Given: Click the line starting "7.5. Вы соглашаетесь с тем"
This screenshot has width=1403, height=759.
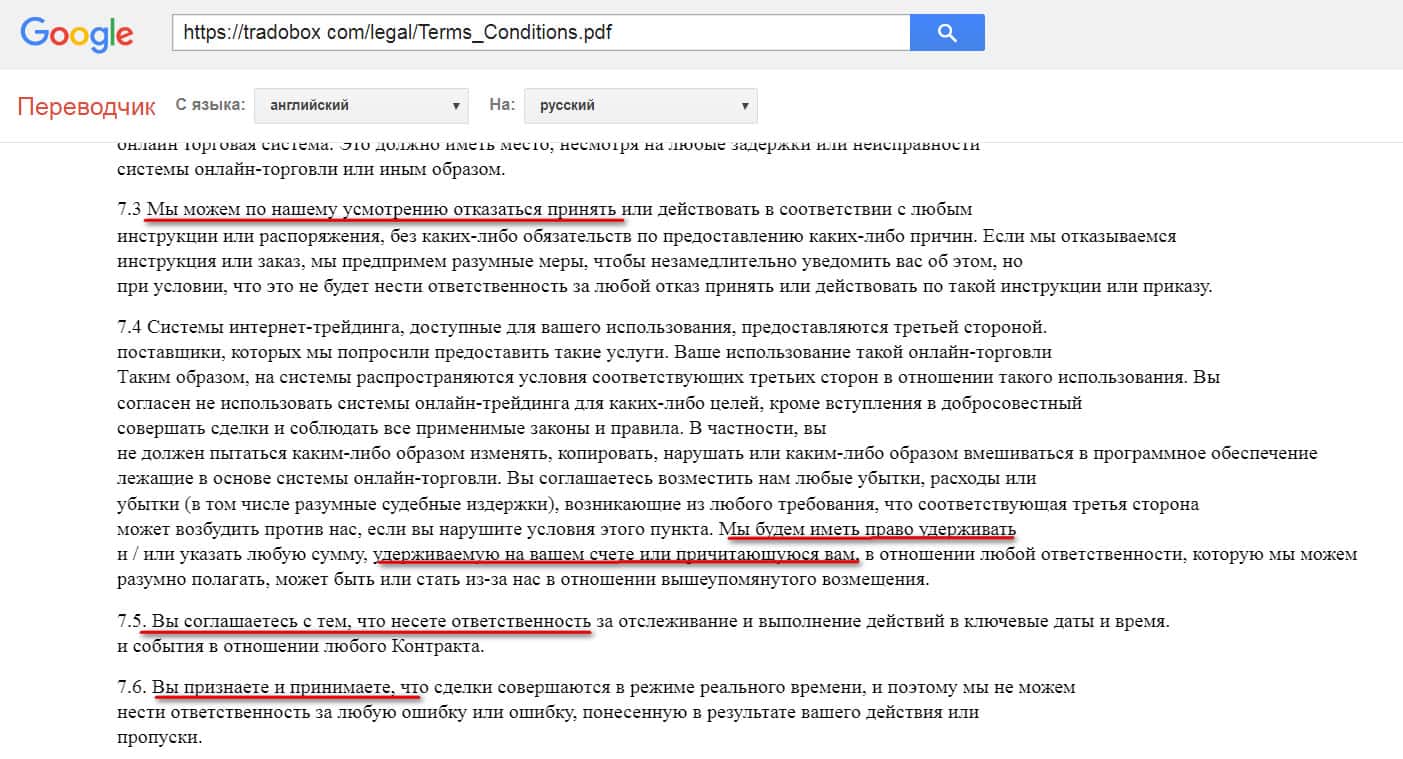Looking at the screenshot, I should point(643,621).
